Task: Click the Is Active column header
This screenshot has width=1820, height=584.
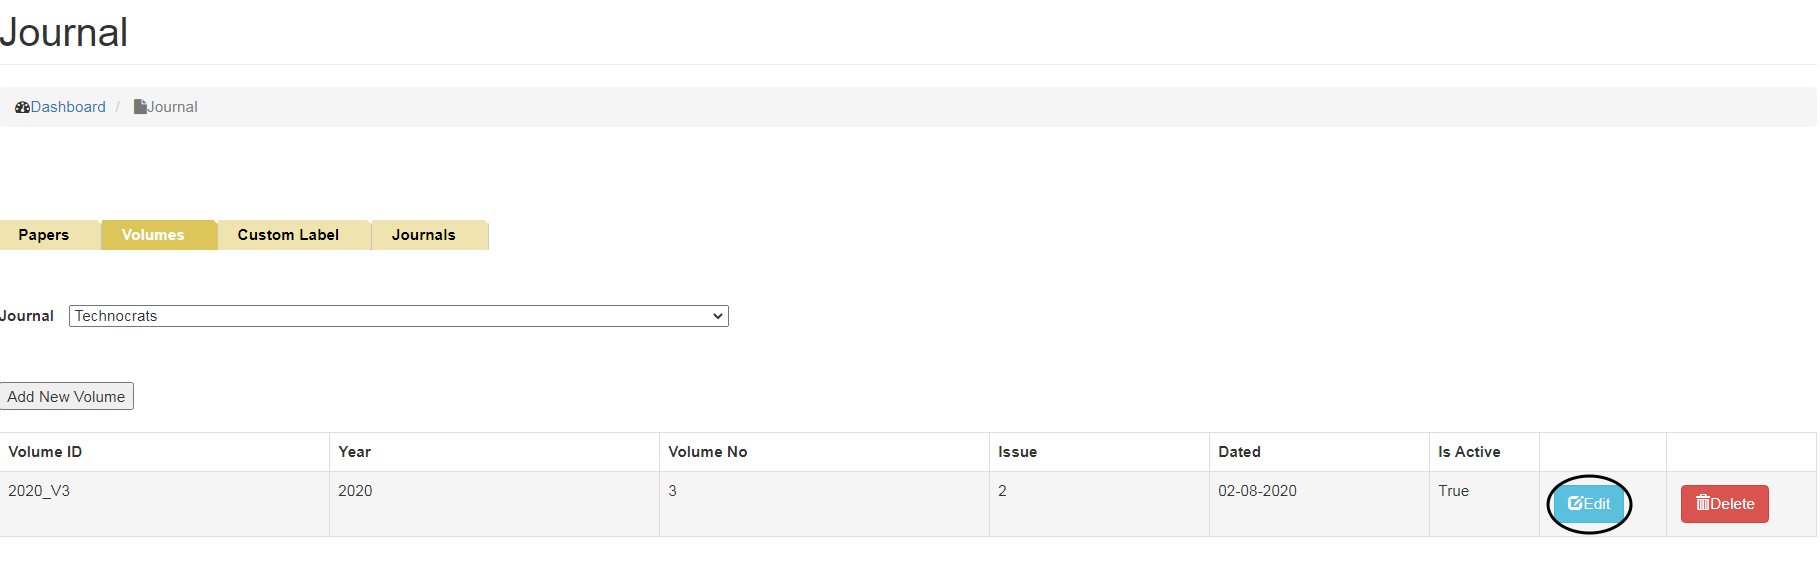Action: [x=1469, y=452]
